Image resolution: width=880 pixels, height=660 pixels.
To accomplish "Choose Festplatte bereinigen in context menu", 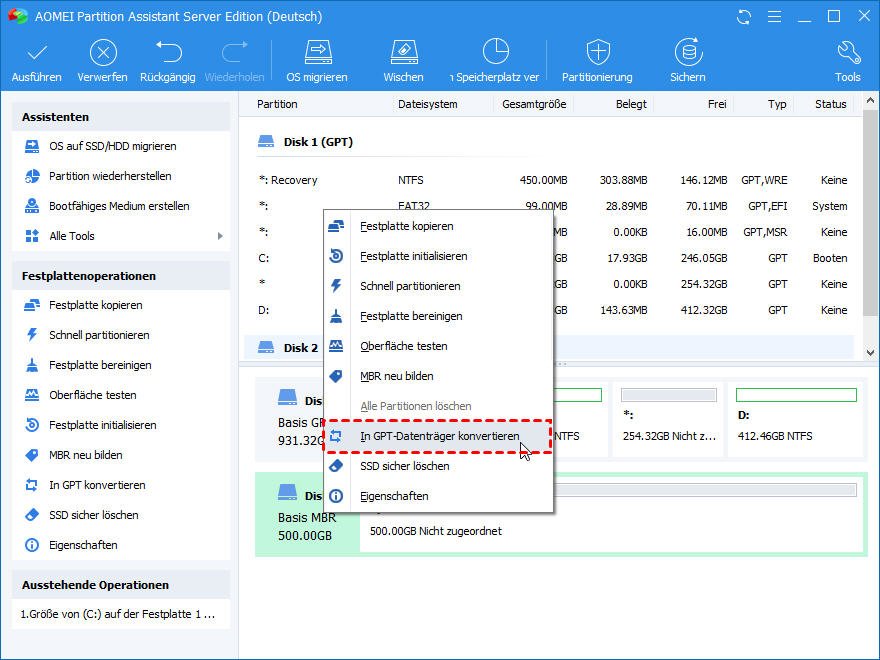I will pyautogui.click(x=438, y=316).
